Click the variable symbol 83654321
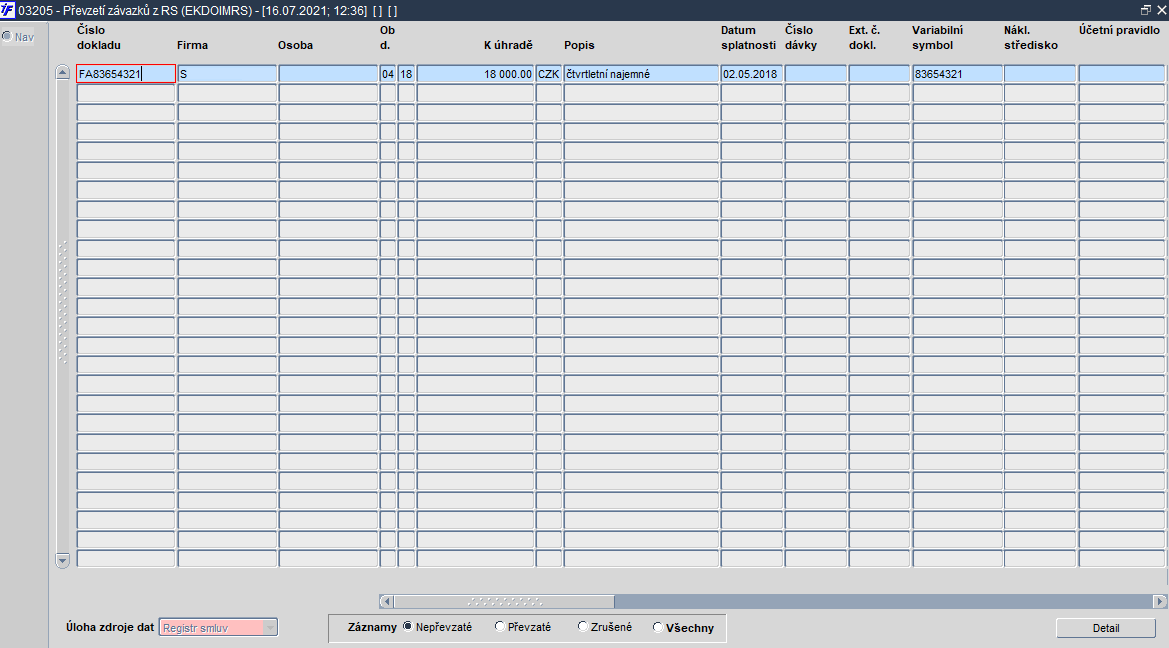Viewport: 1169px width, 648px height. (x=957, y=74)
